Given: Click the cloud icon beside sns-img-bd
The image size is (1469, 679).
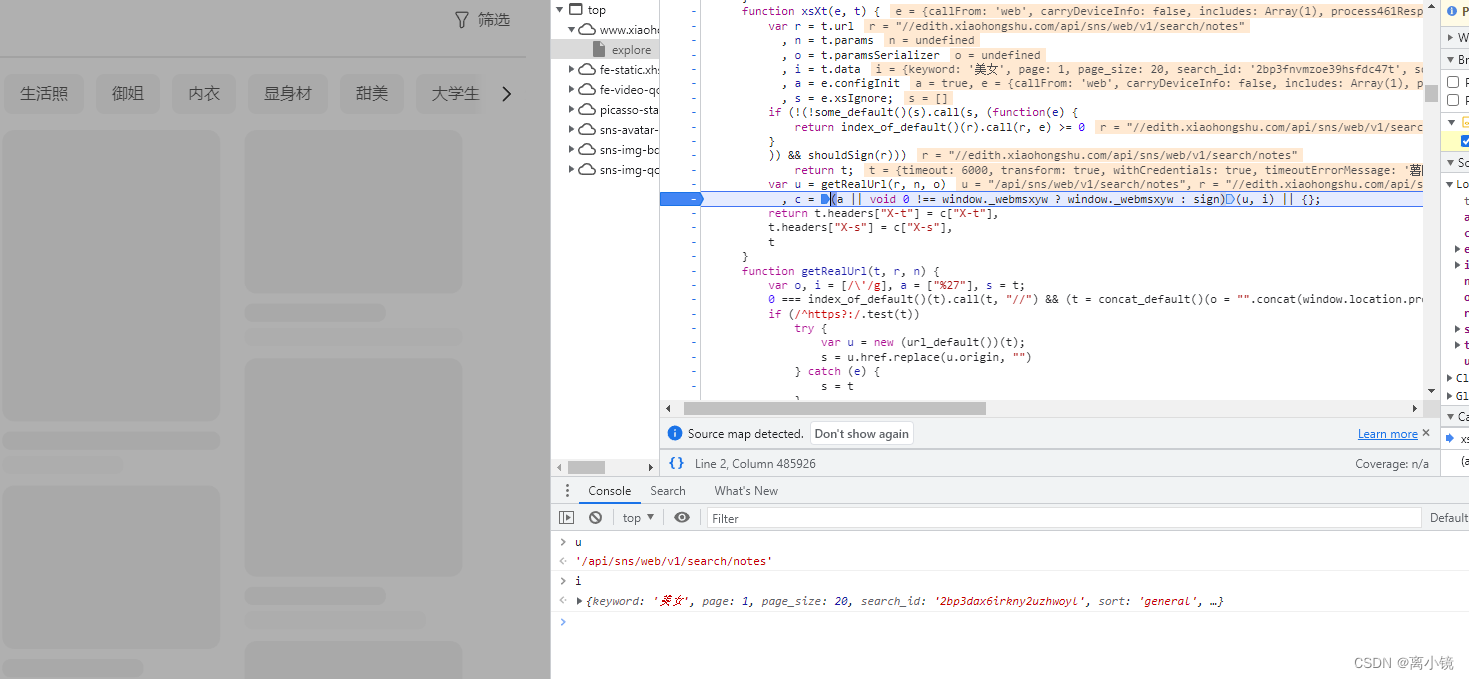Looking at the screenshot, I should pyautogui.click(x=587, y=149).
